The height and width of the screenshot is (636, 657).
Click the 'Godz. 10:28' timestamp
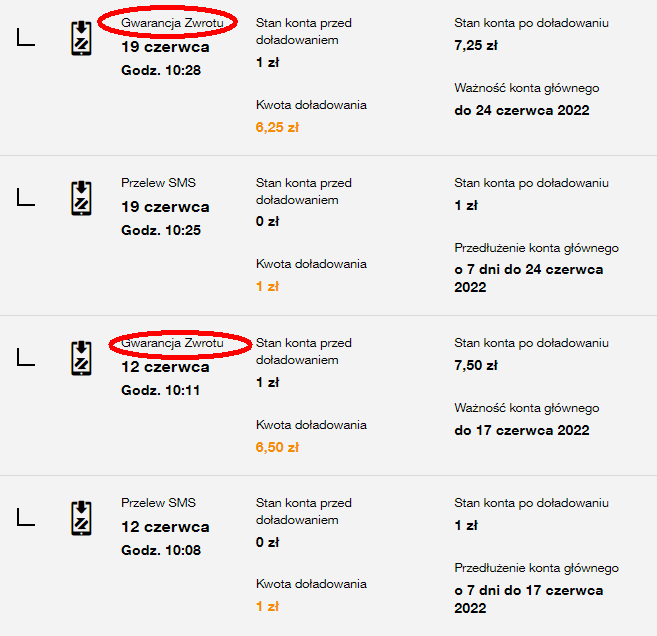[x=161, y=69]
